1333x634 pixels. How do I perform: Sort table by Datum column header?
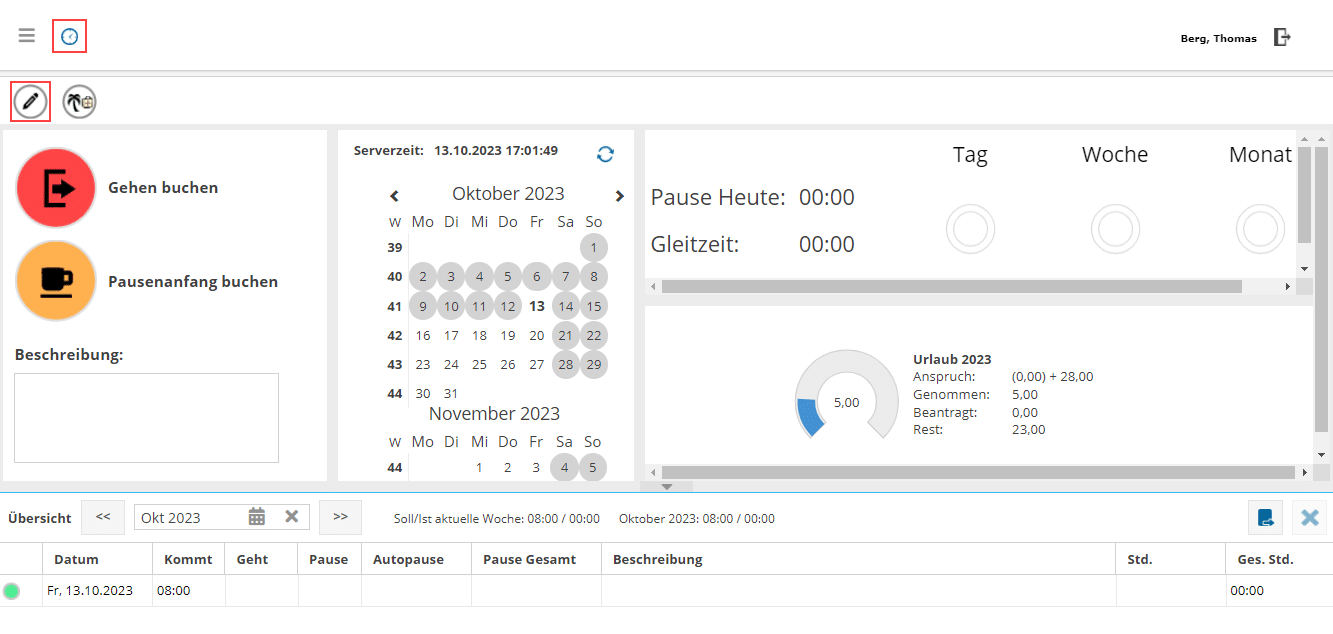76,559
